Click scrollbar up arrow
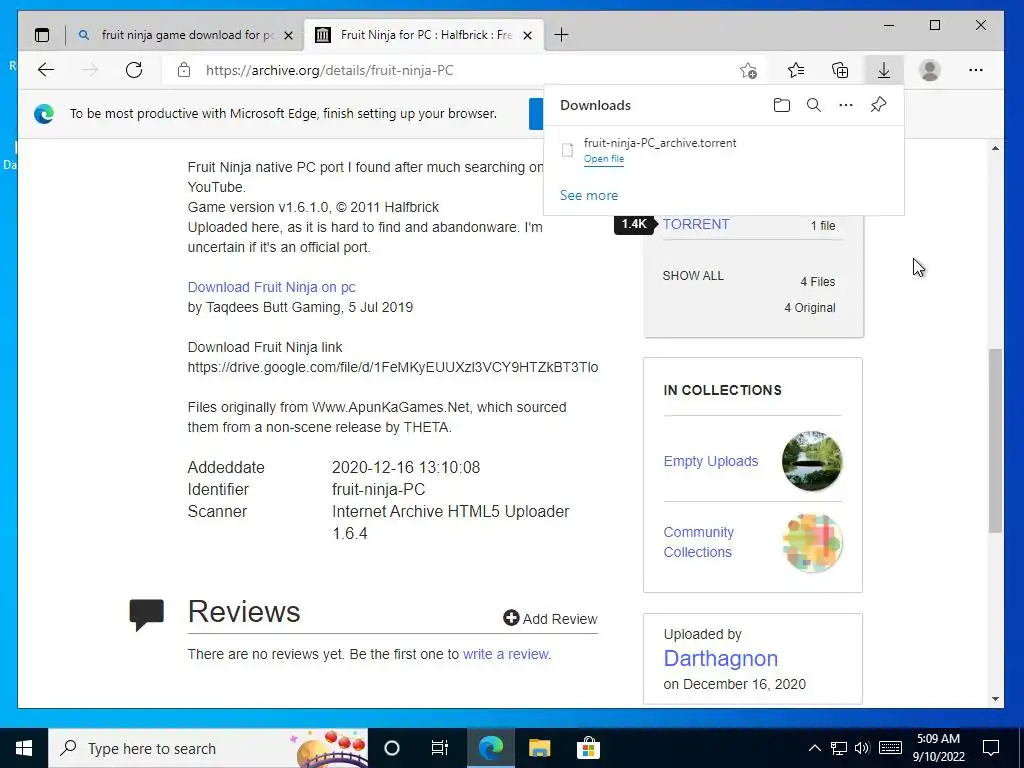This screenshot has width=1024, height=768. click(995, 148)
